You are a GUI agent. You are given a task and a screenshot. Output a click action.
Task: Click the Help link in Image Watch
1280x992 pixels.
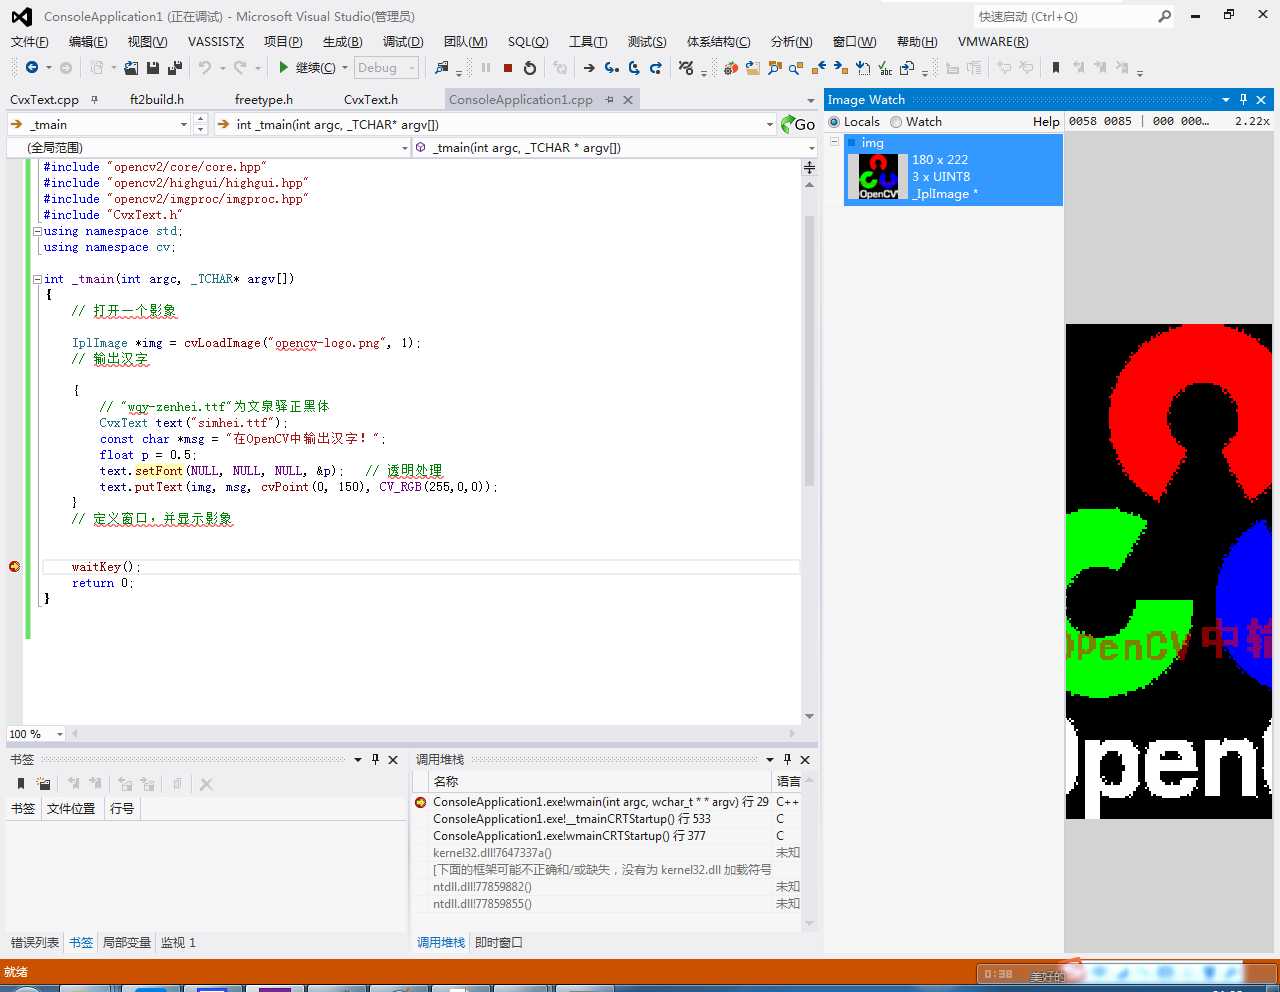click(x=1046, y=122)
